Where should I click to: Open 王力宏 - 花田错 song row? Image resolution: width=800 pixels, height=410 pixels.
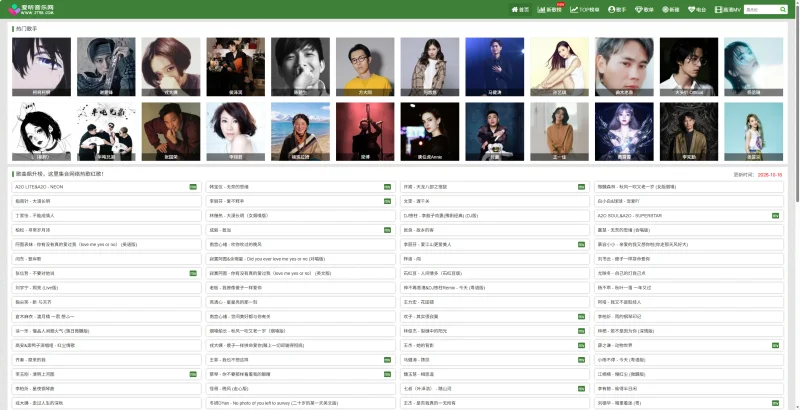(x=495, y=302)
